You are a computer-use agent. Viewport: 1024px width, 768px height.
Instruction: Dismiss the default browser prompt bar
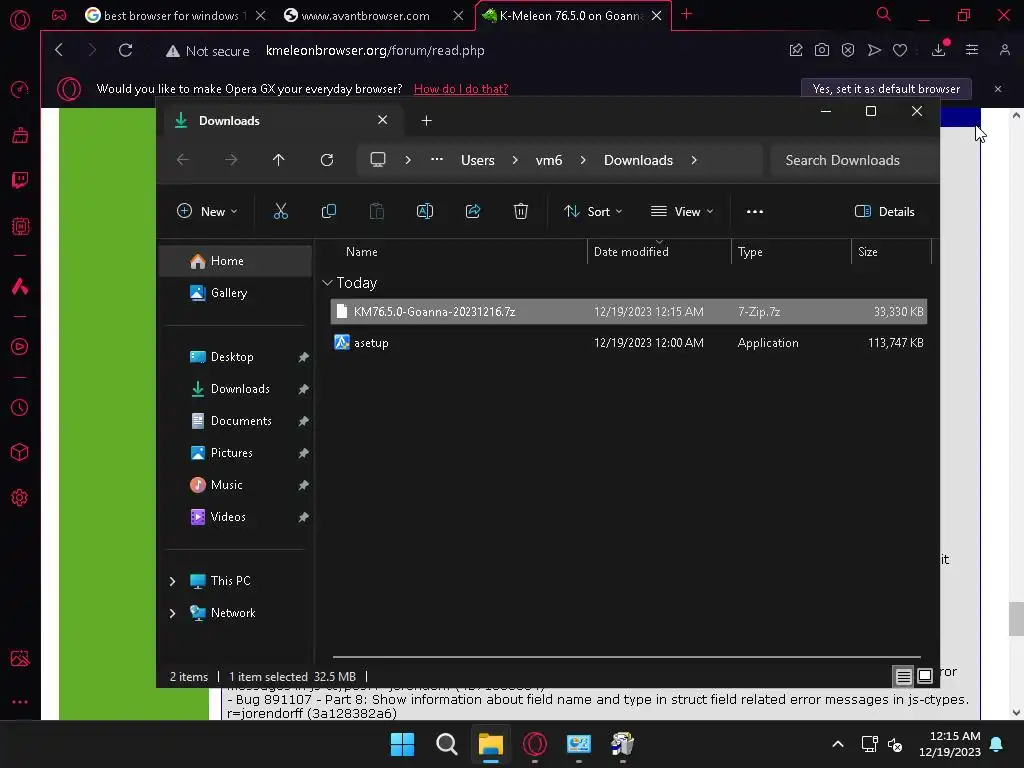click(998, 89)
